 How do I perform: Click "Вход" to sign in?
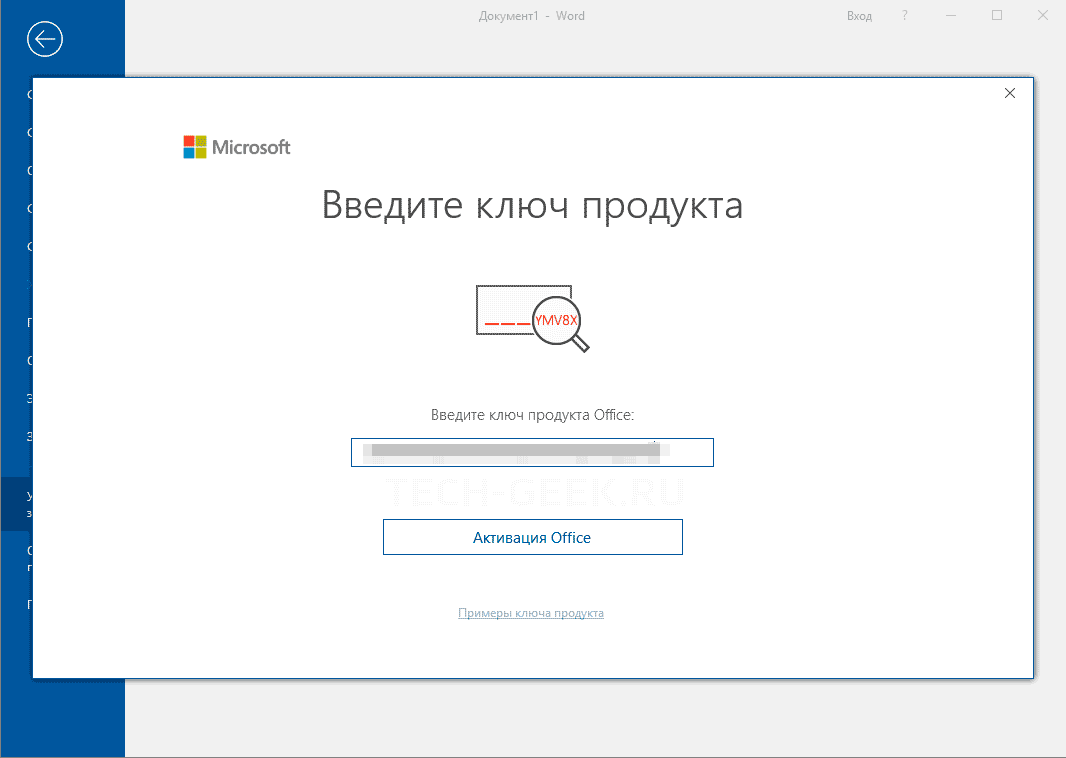coord(859,16)
